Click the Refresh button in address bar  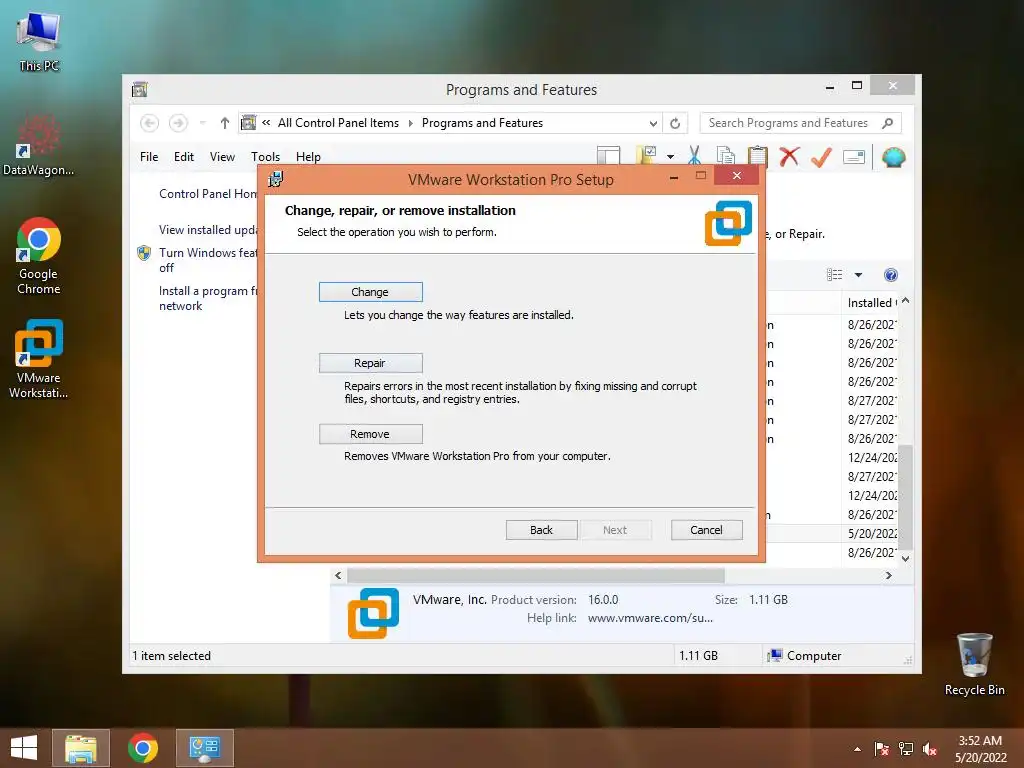point(675,123)
